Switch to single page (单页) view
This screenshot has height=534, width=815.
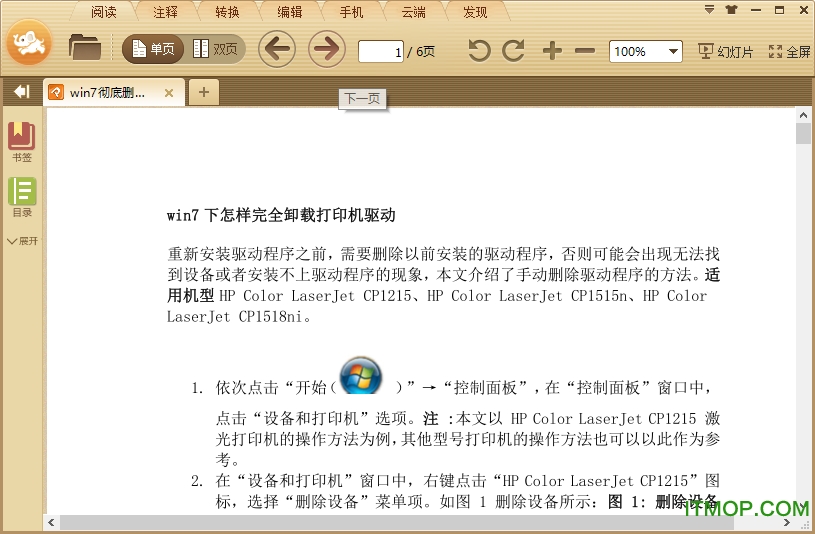click(x=153, y=49)
